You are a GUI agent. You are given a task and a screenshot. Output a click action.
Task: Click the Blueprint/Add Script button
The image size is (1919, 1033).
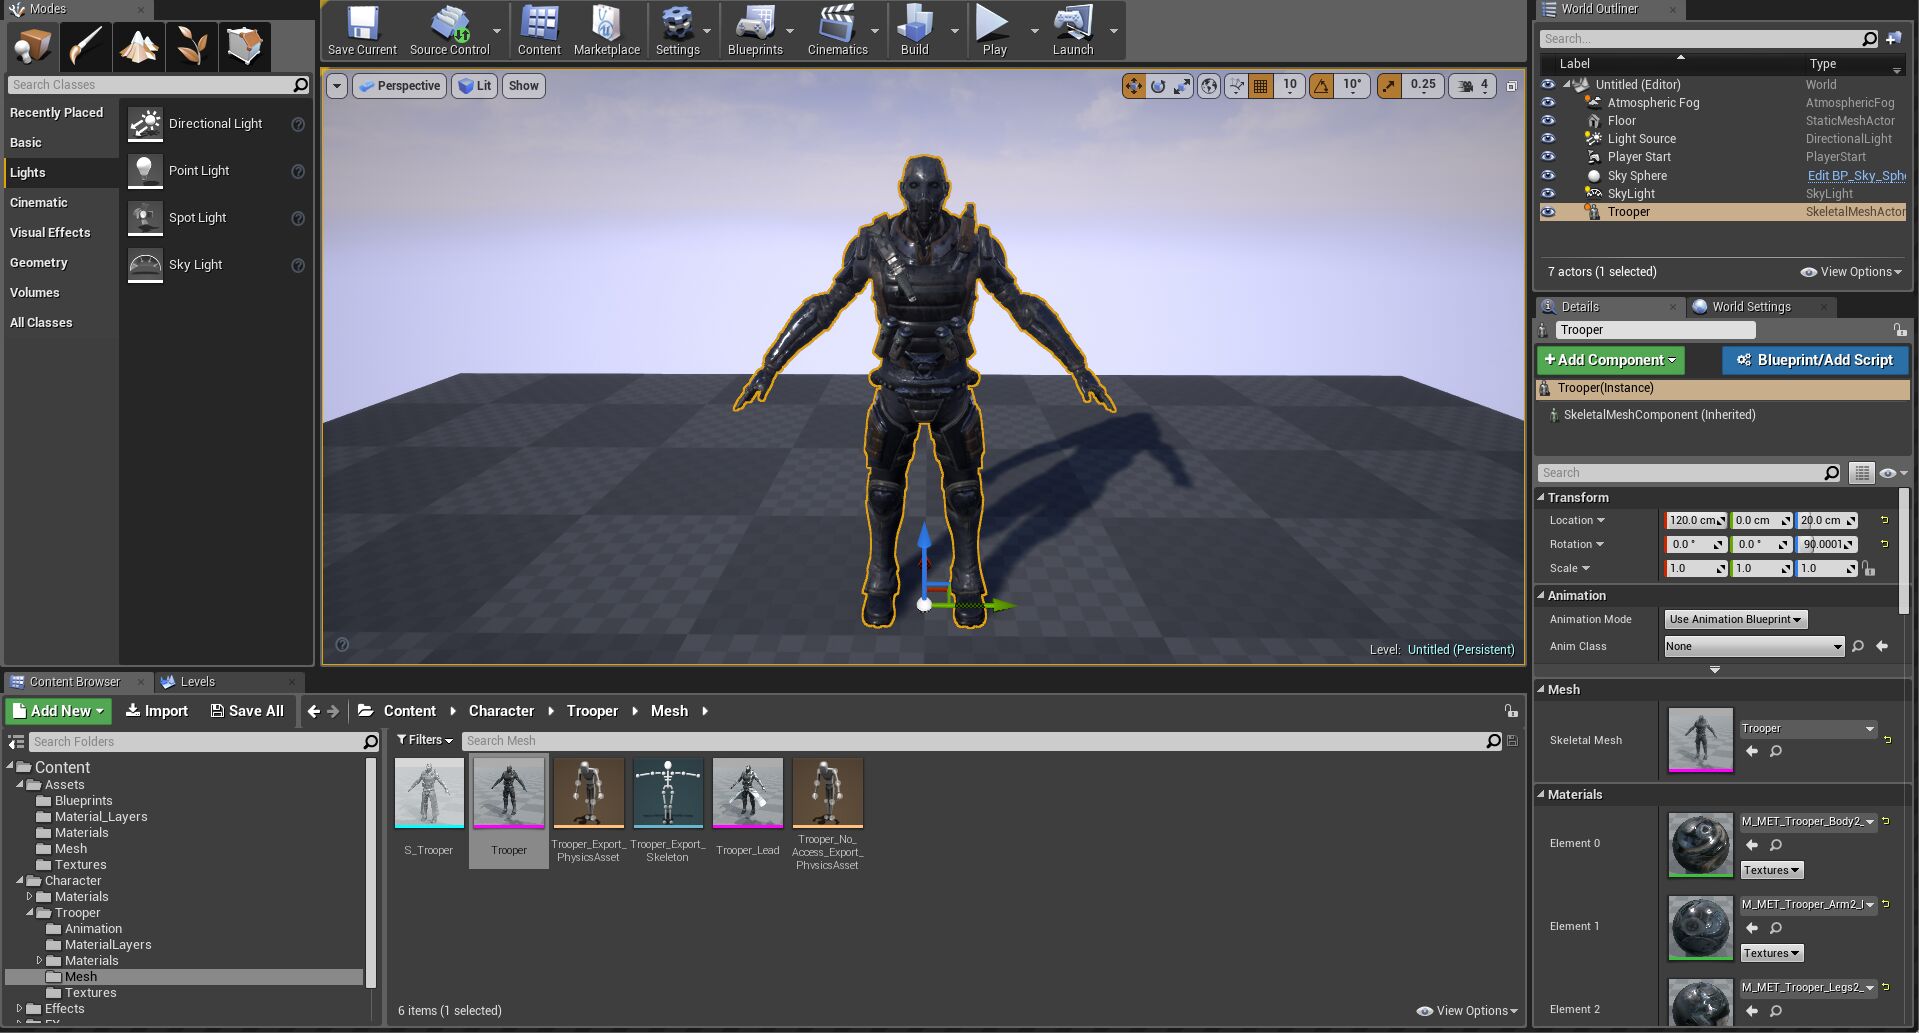(1815, 360)
